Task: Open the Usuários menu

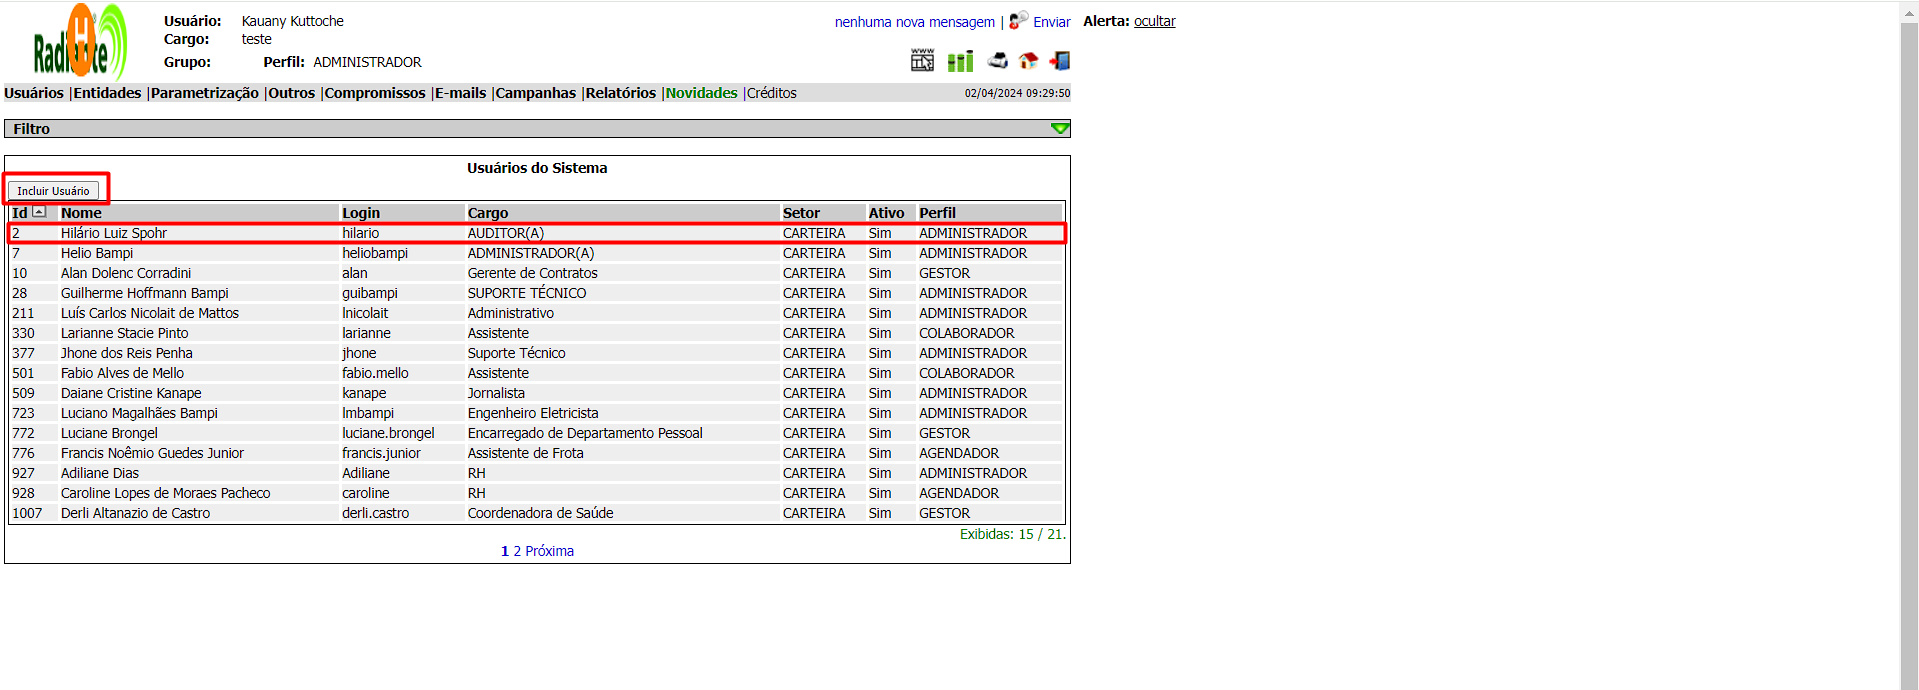Action: click(34, 93)
